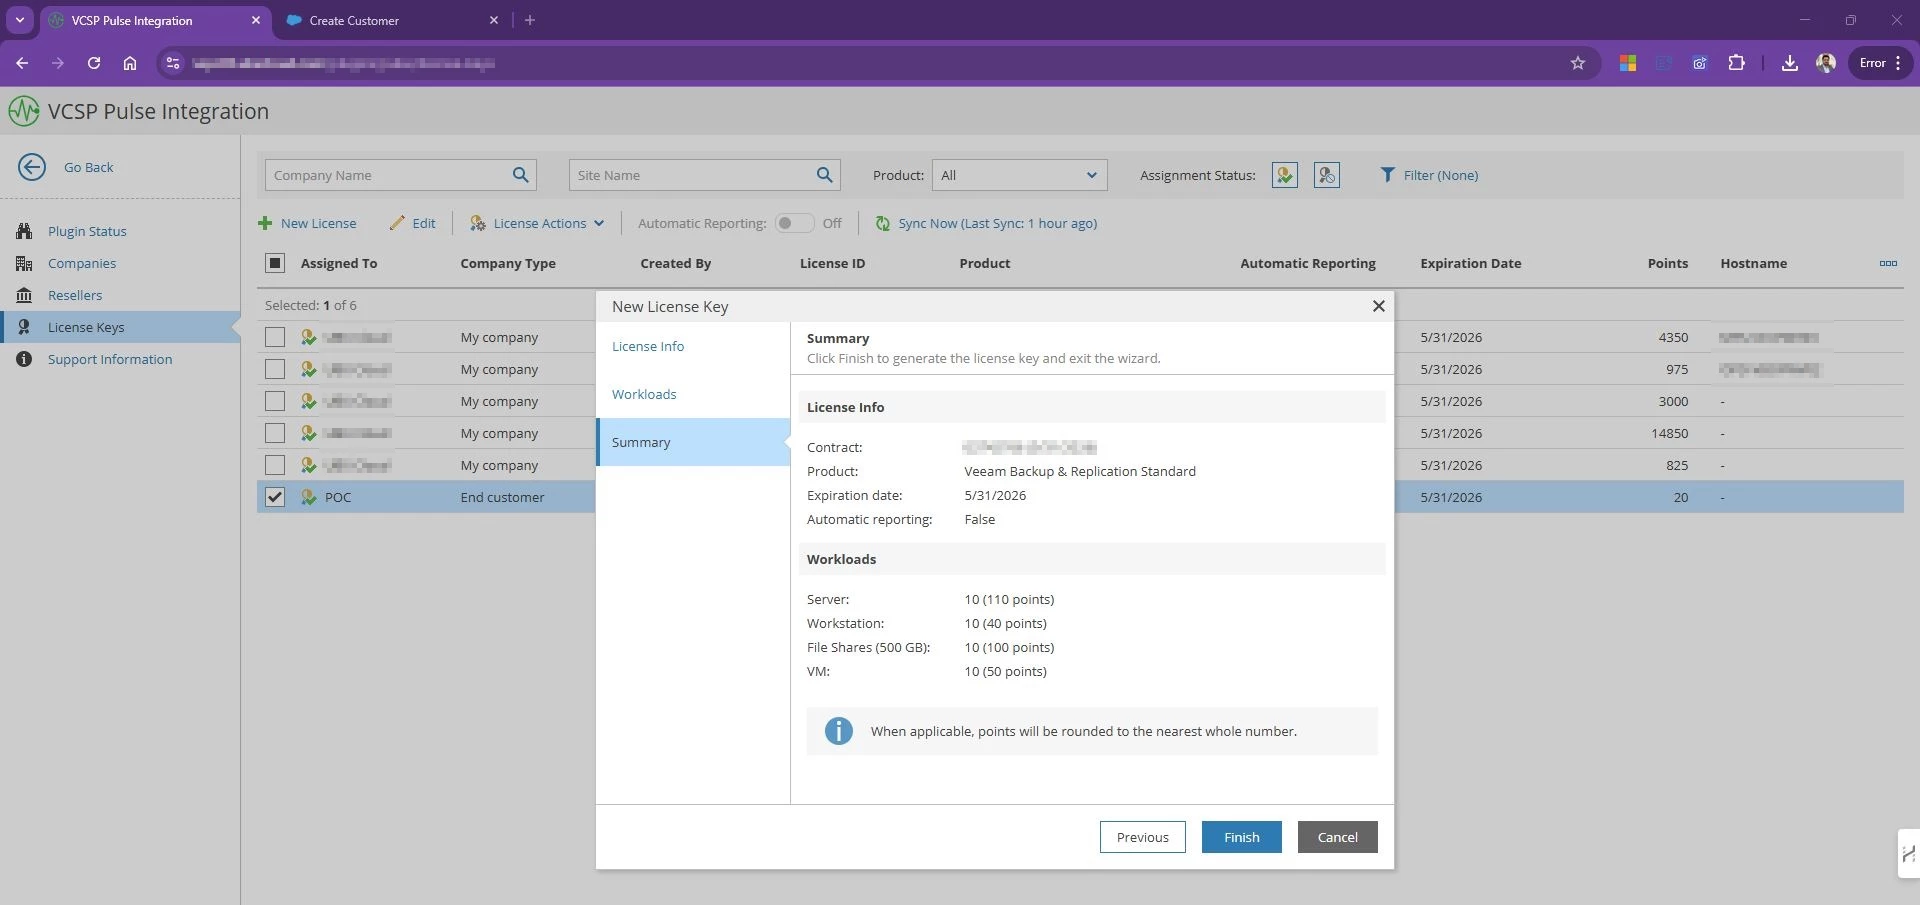This screenshot has height=905, width=1920.
Task: Click the assigned status filter icon
Action: point(1285,175)
